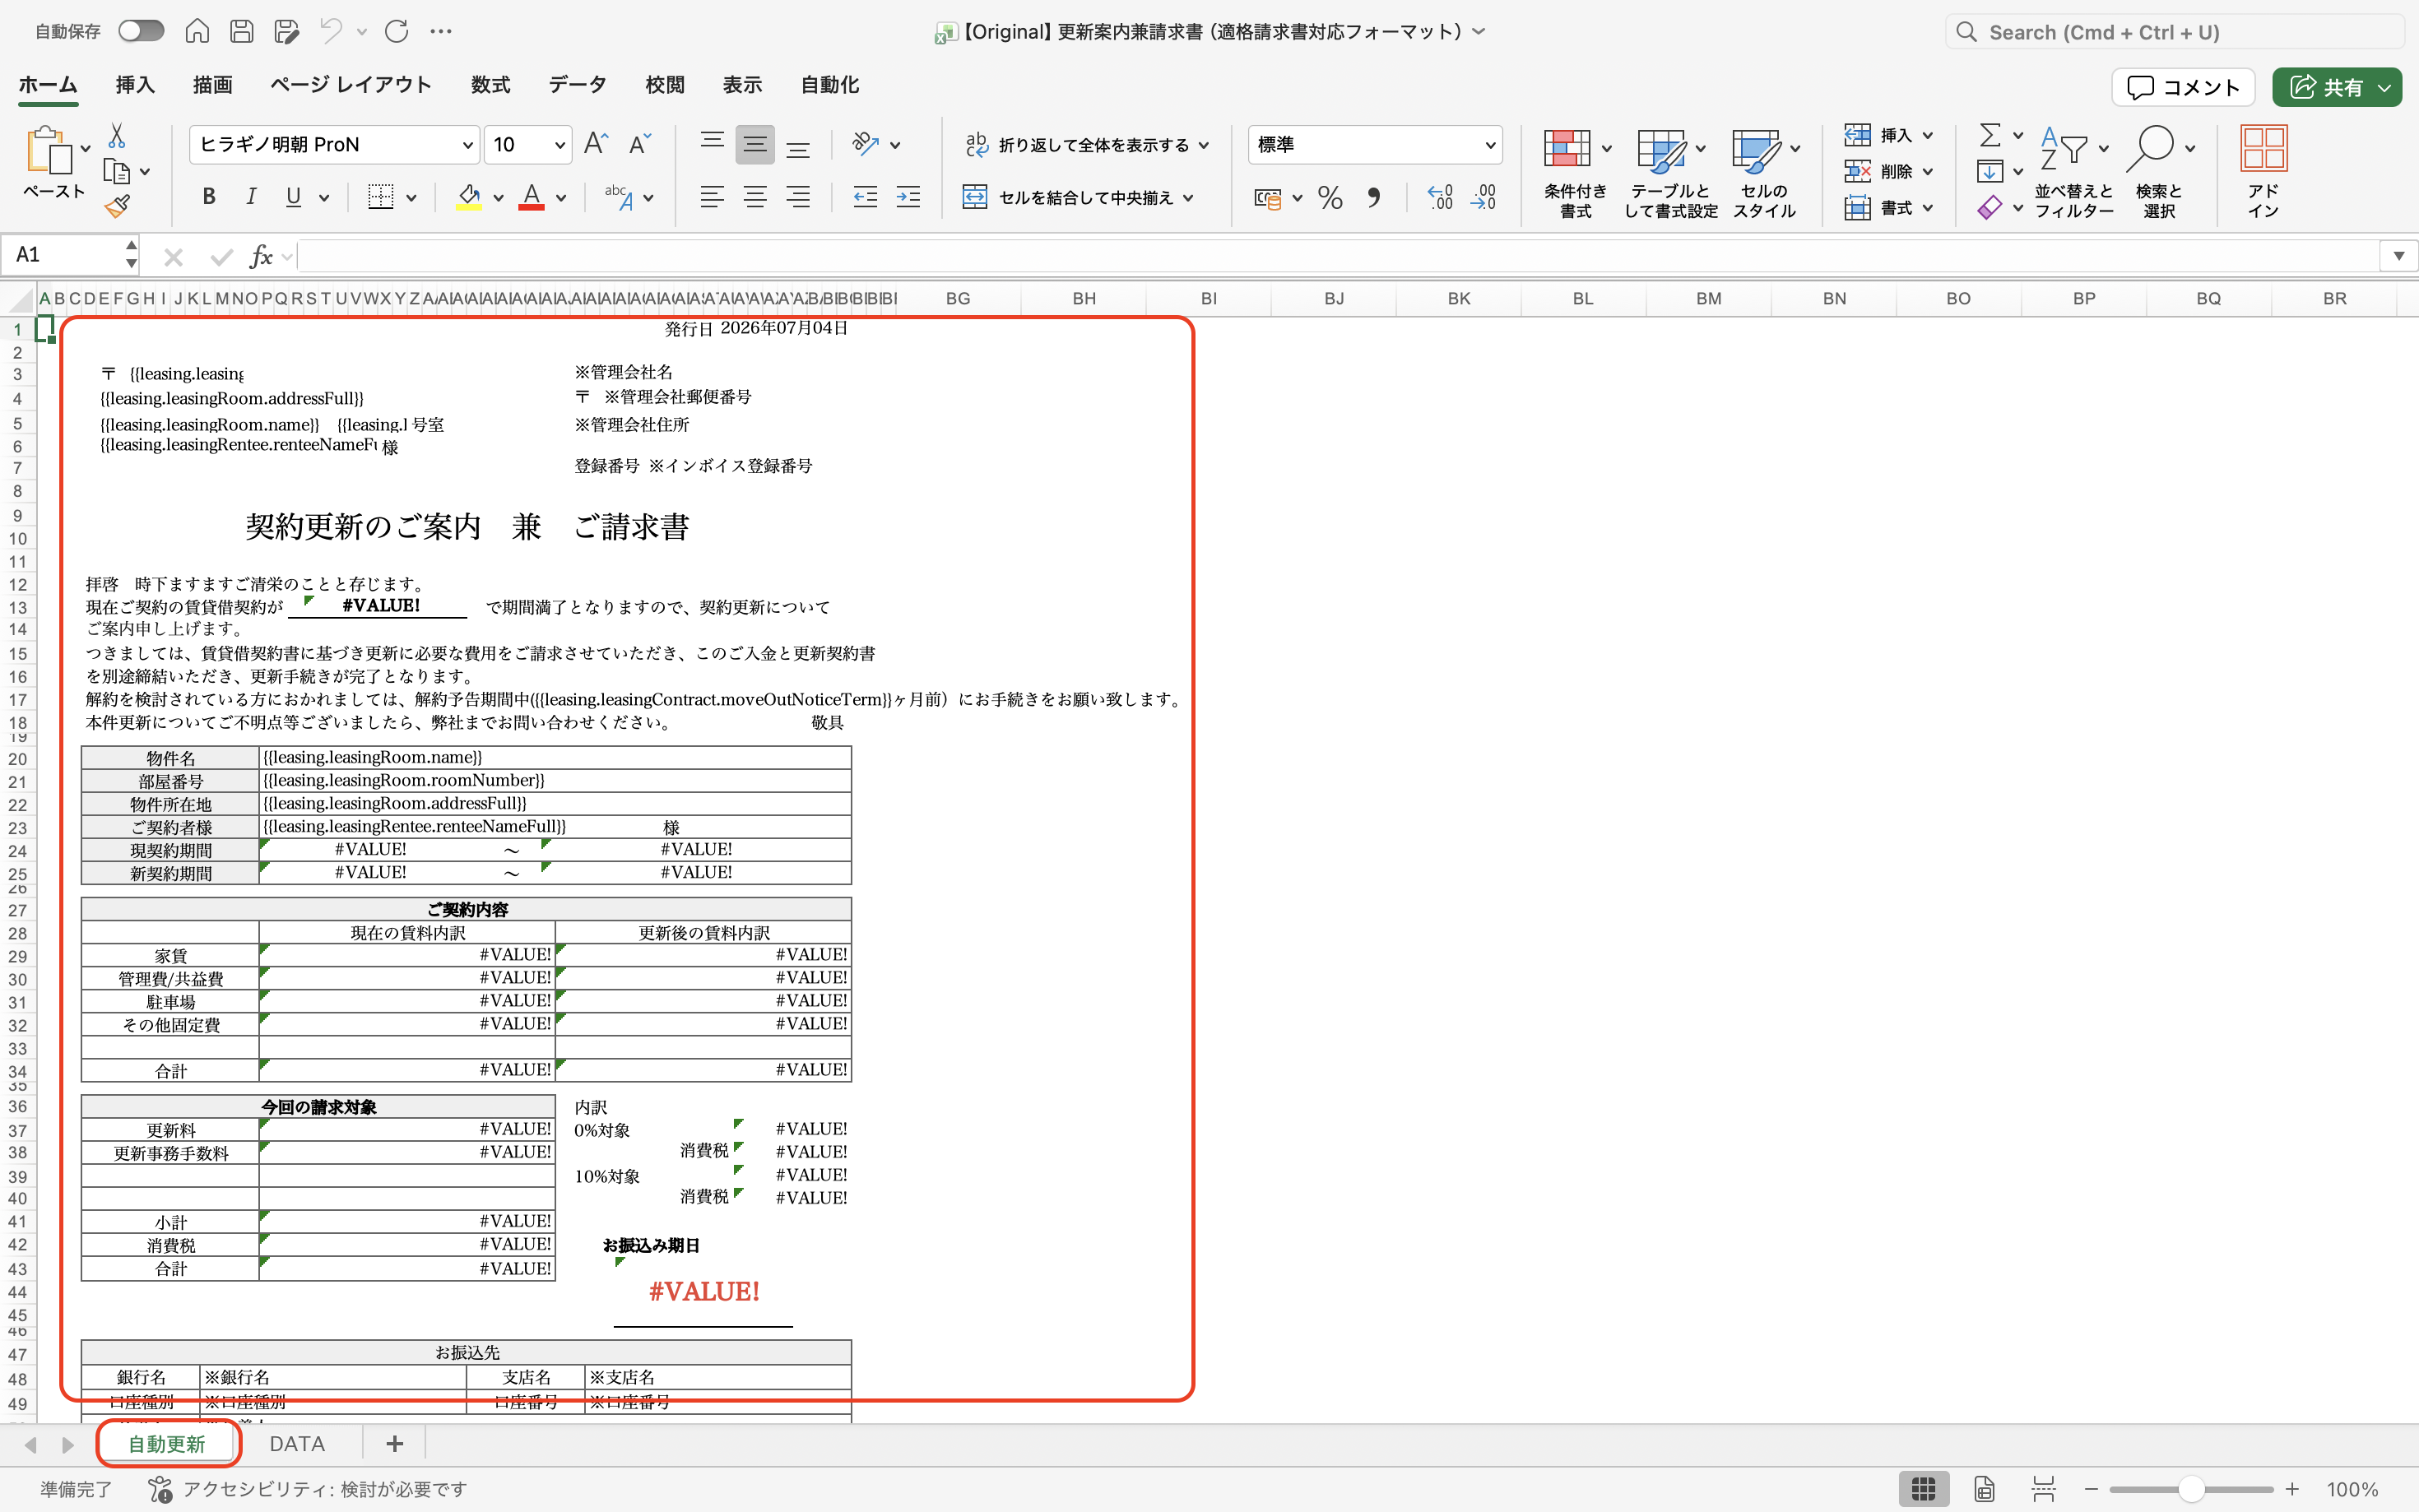Apply red font color swatch
2419x1512 pixels.
point(532,197)
